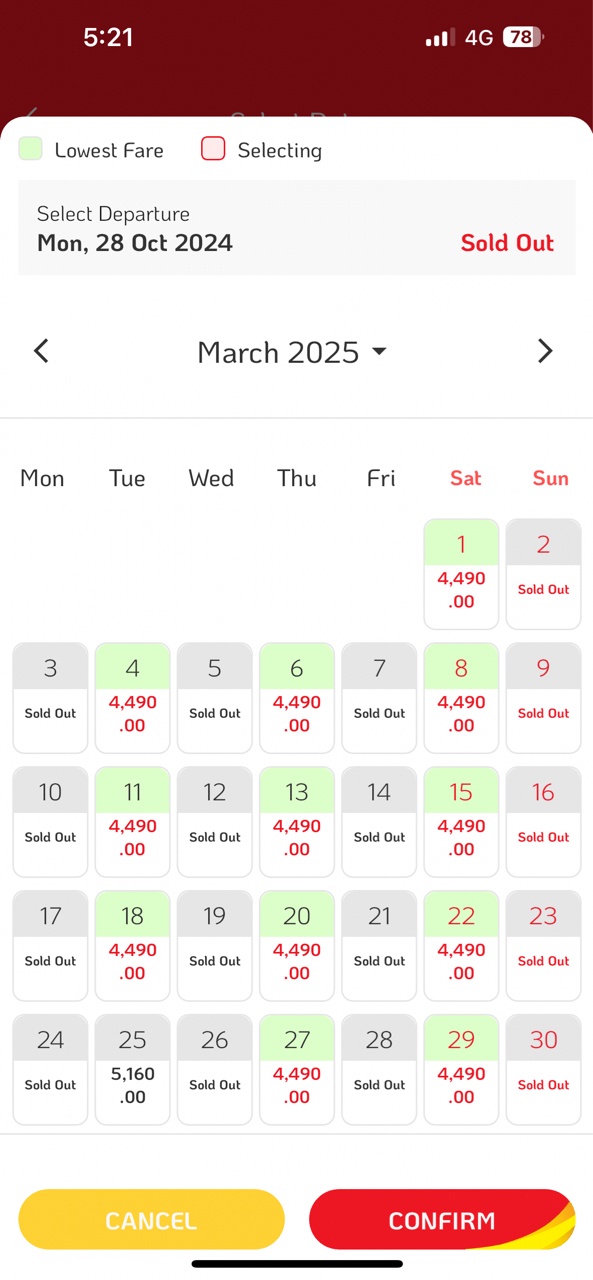Choose Tuesday March 18 fare cell
This screenshot has height=1280, width=593.
pos(132,946)
